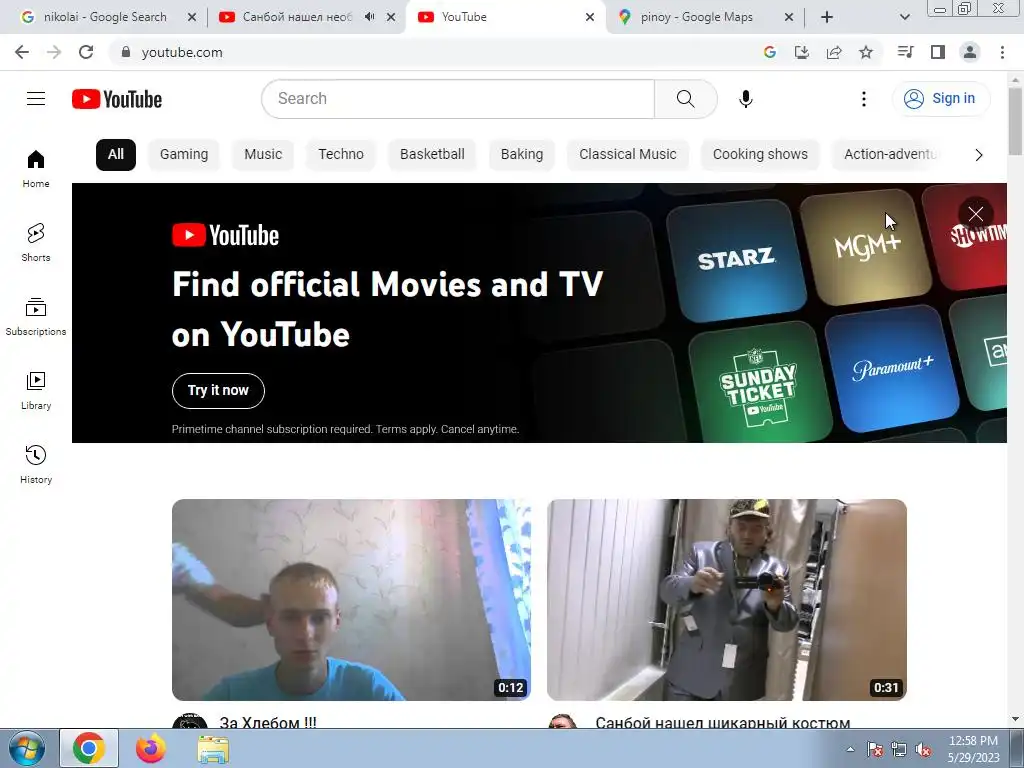
Task: Click the Action Center flag tray icon
Action: click(x=874, y=749)
